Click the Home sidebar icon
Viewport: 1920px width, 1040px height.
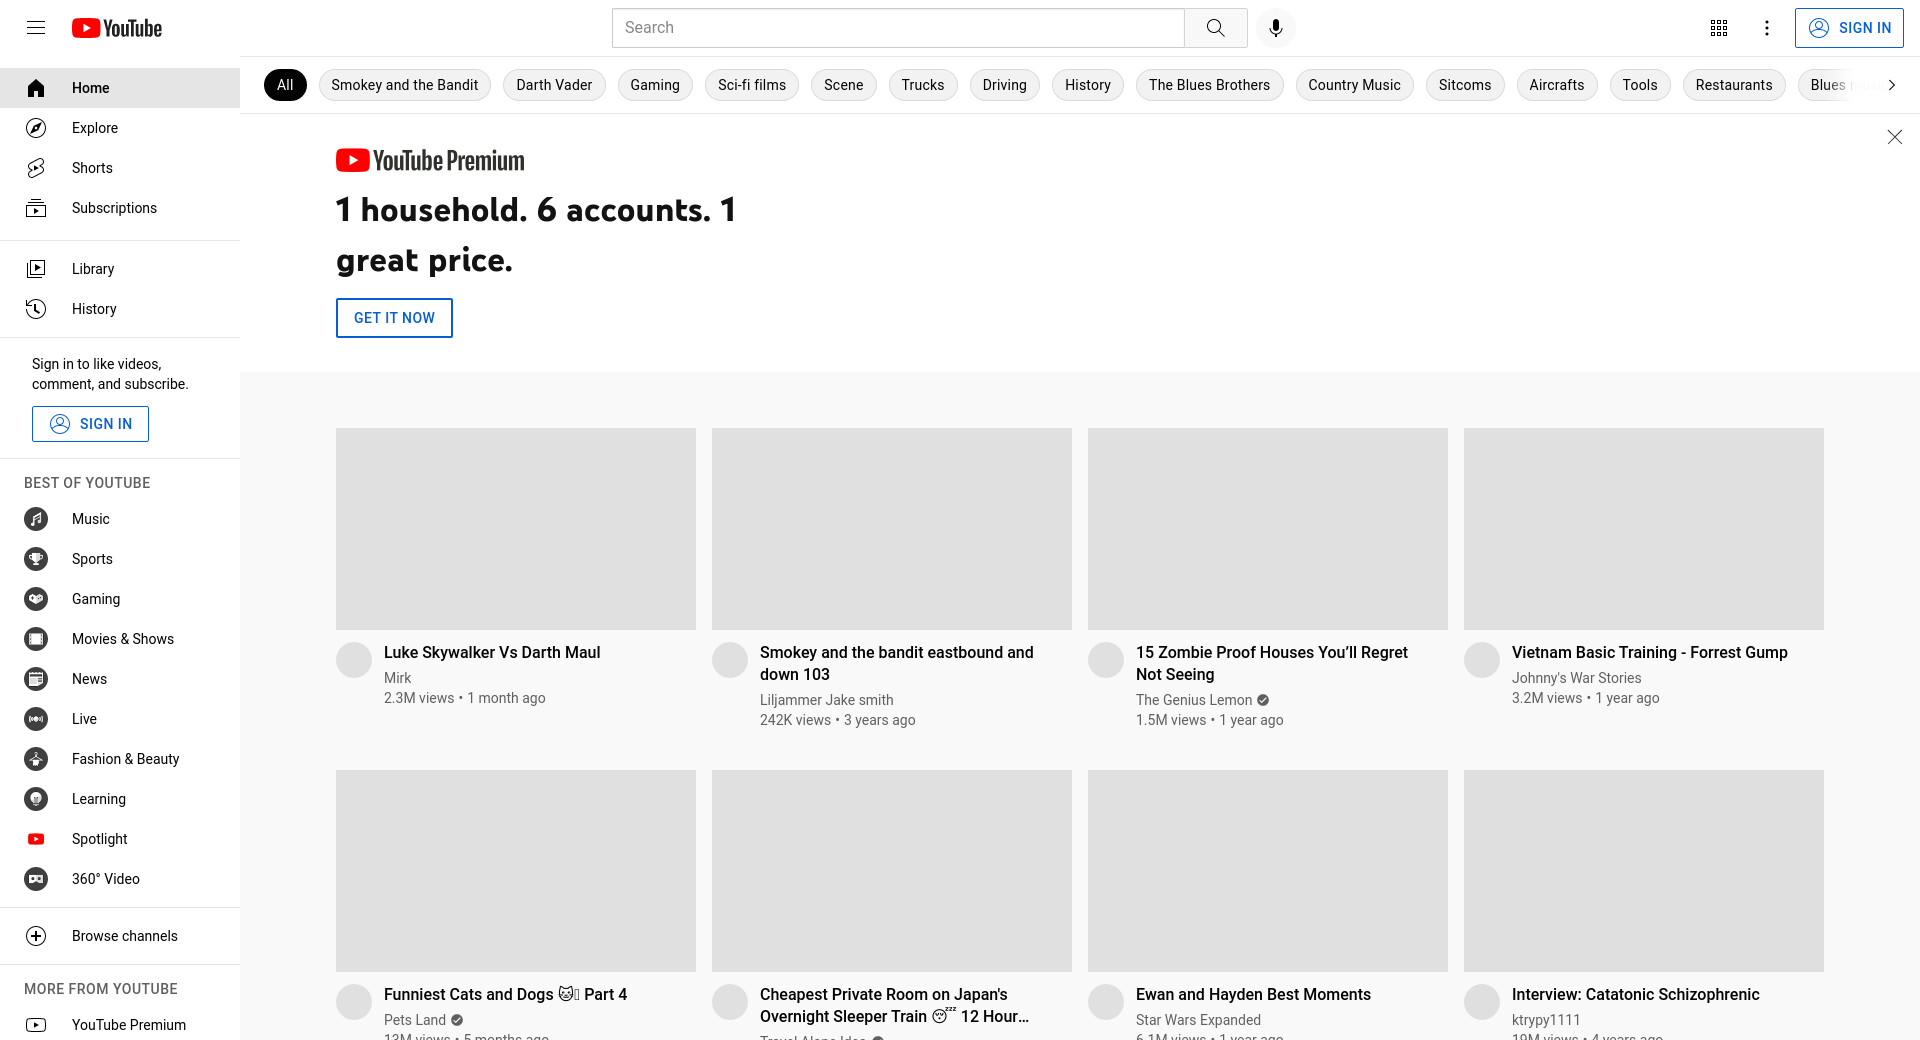(x=36, y=88)
